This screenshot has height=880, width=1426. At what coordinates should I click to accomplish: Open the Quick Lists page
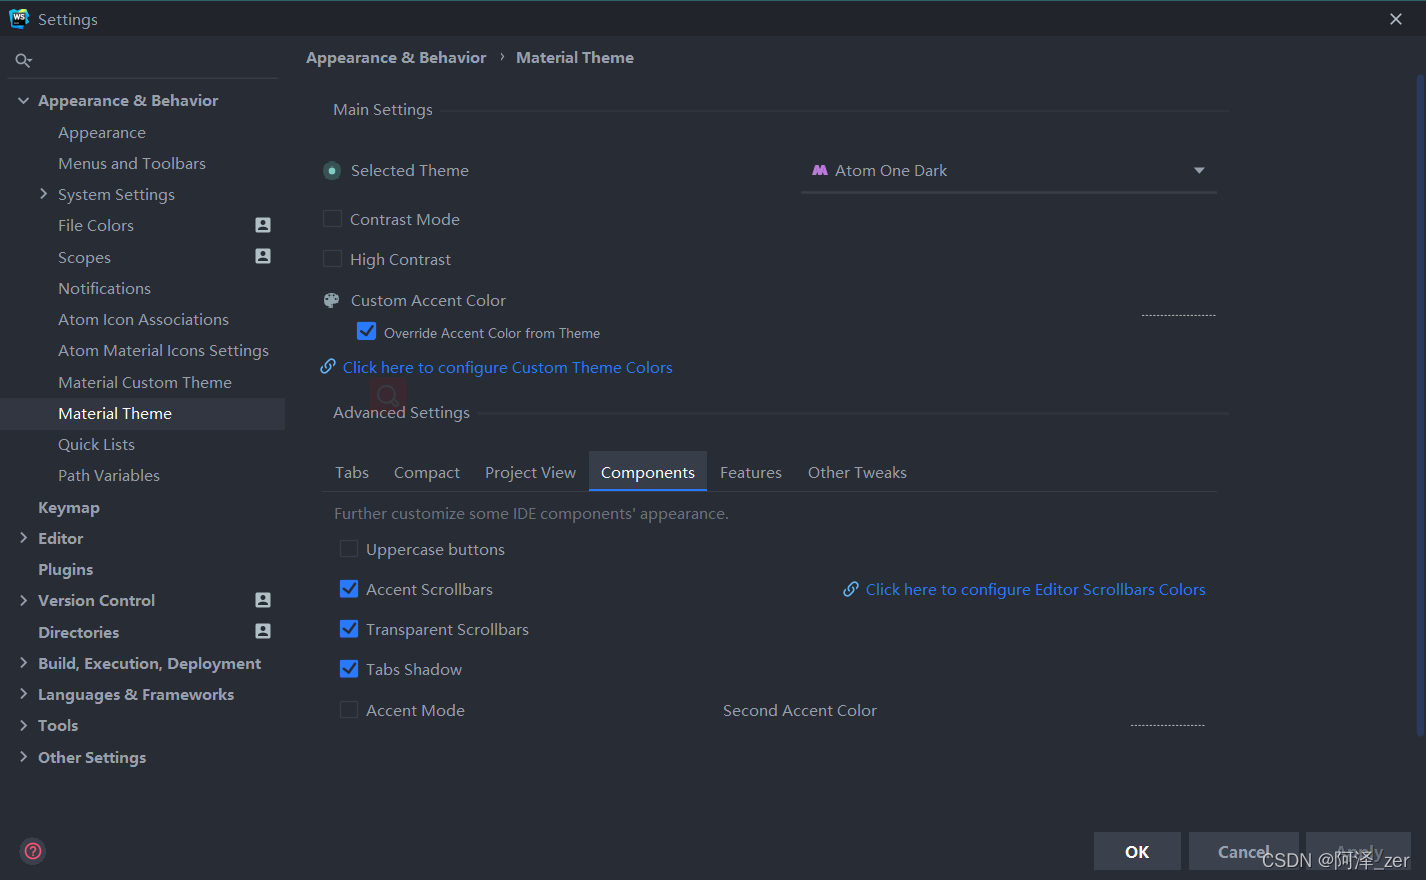[x=96, y=444]
